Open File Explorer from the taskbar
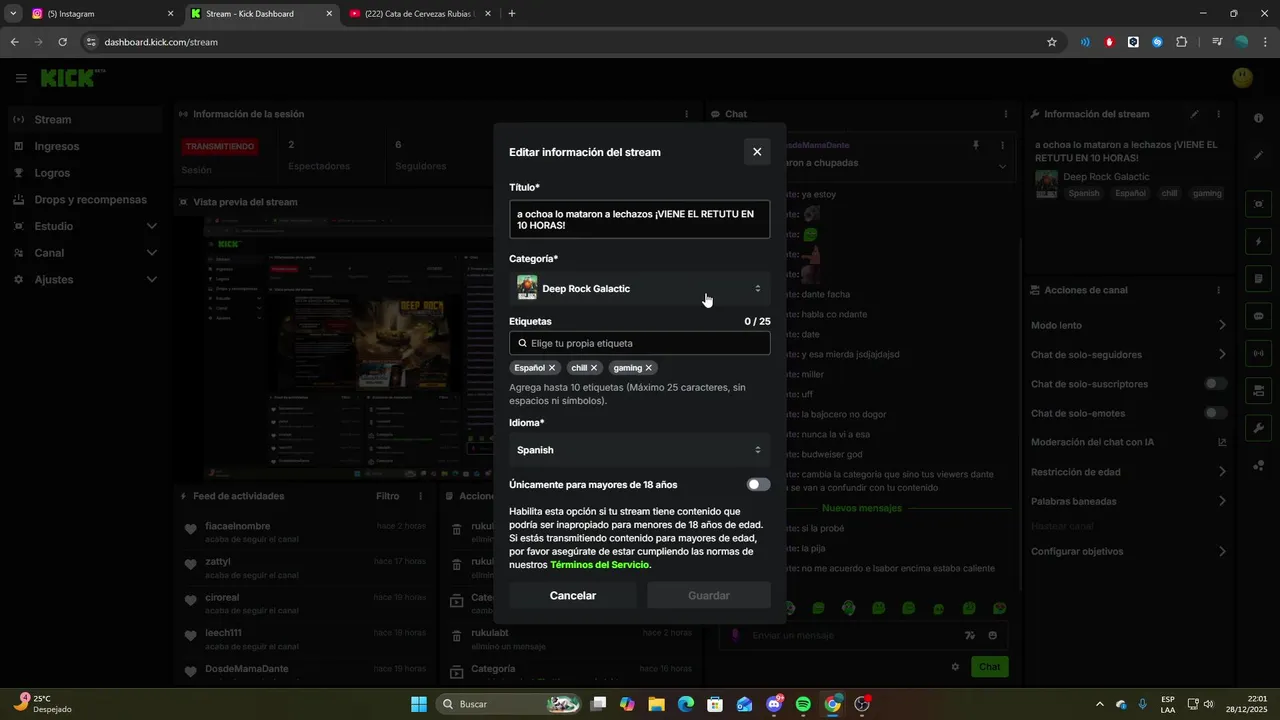Image resolution: width=1280 pixels, height=720 pixels. pyautogui.click(x=656, y=704)
